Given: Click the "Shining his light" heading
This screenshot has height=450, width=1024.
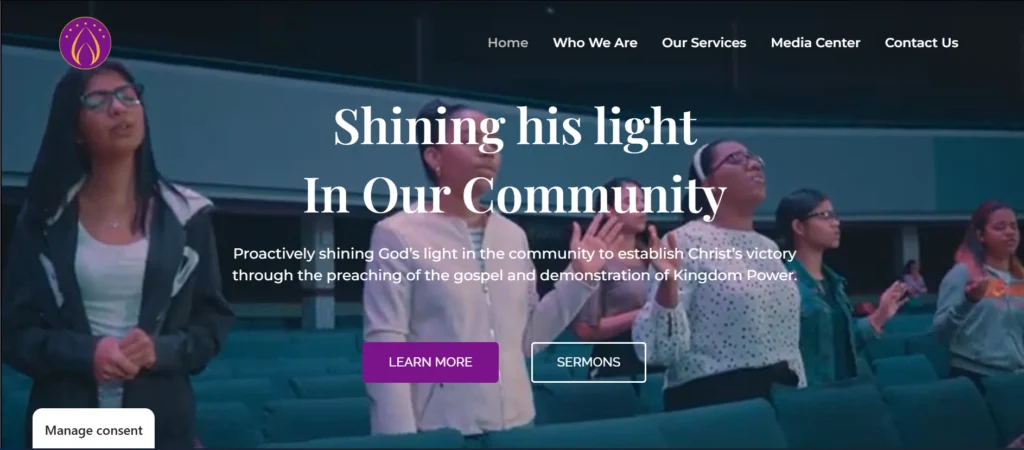Looking at the screenshot, I should click(x=515, y=126).
